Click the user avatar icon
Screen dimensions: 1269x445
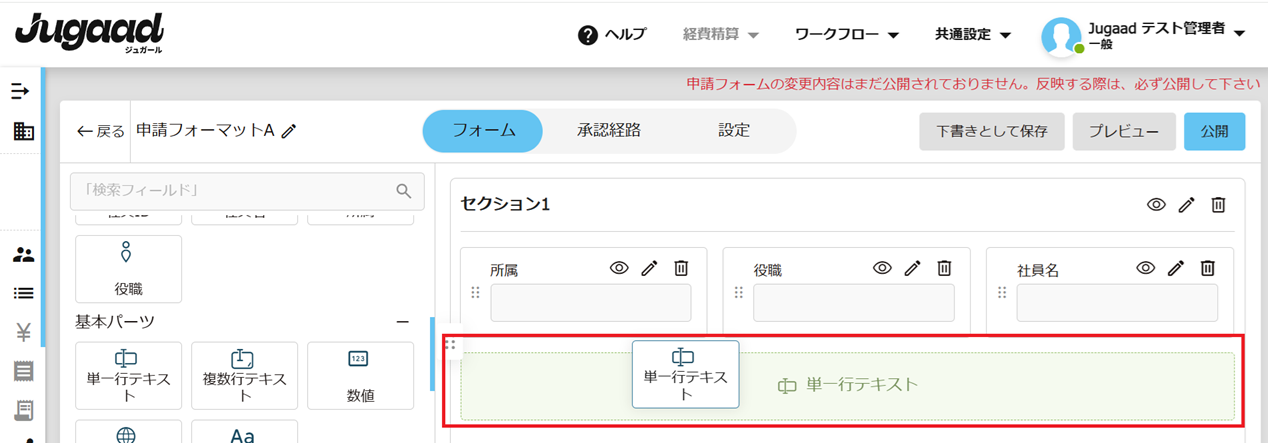(1061, 36)
